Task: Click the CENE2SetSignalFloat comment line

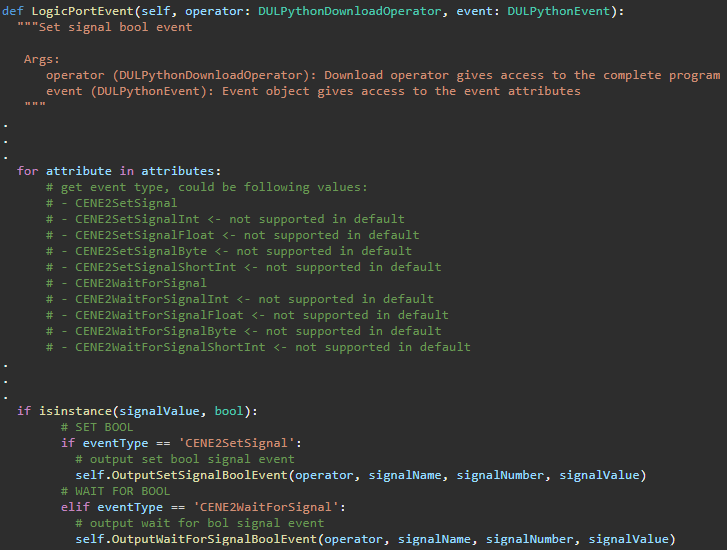Action: coord(232,235)
